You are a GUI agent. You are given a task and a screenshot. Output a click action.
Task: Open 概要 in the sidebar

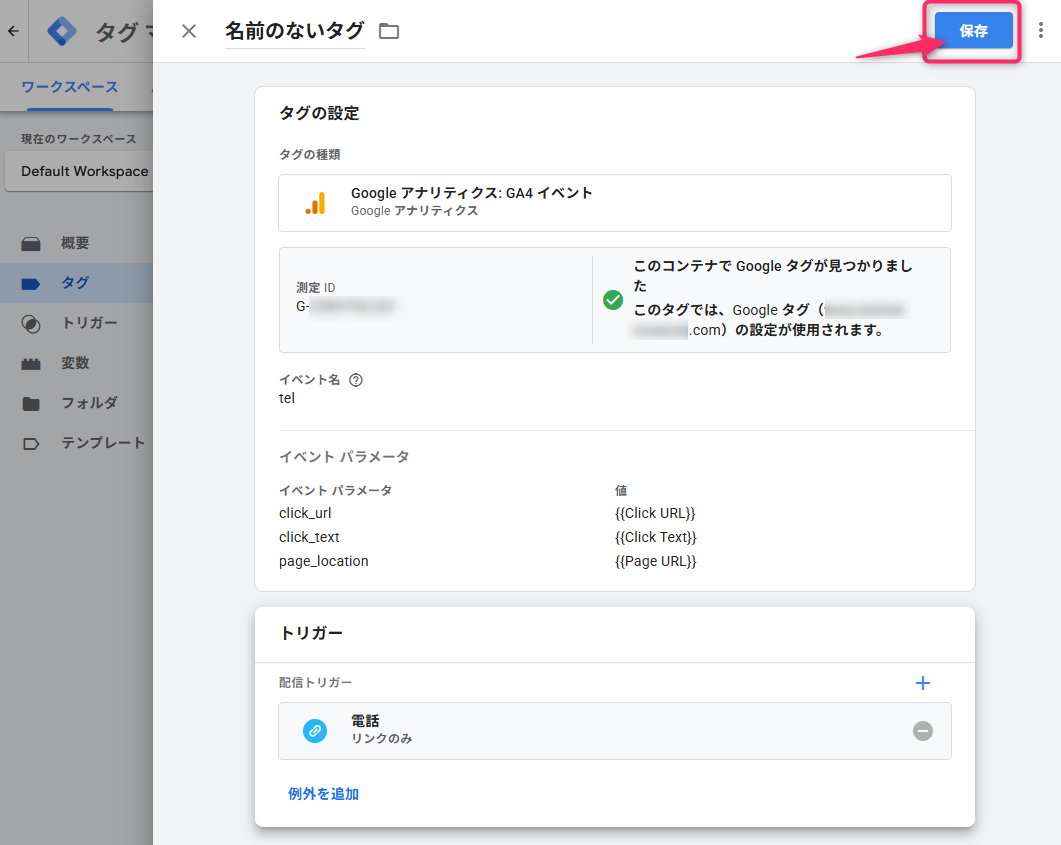[x=75, y=243]
